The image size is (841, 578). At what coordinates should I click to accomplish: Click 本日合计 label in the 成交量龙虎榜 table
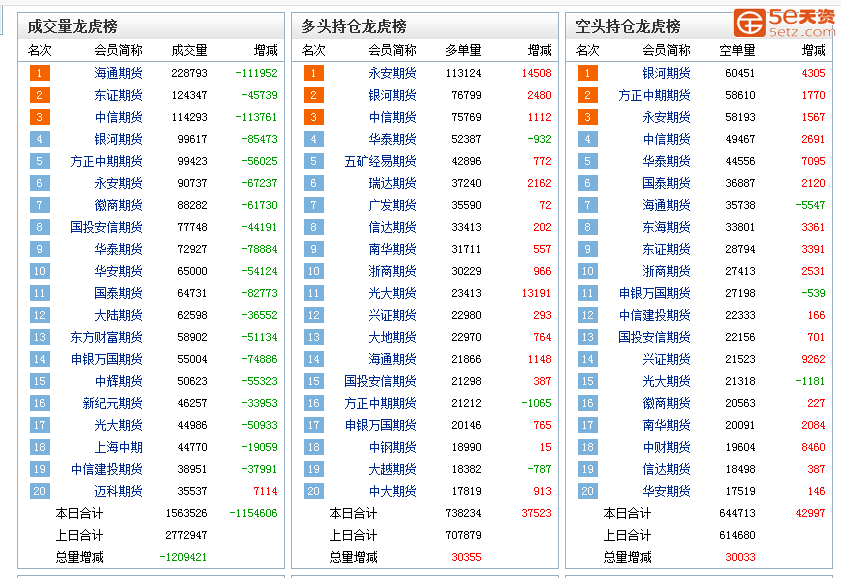click(79, 513)
